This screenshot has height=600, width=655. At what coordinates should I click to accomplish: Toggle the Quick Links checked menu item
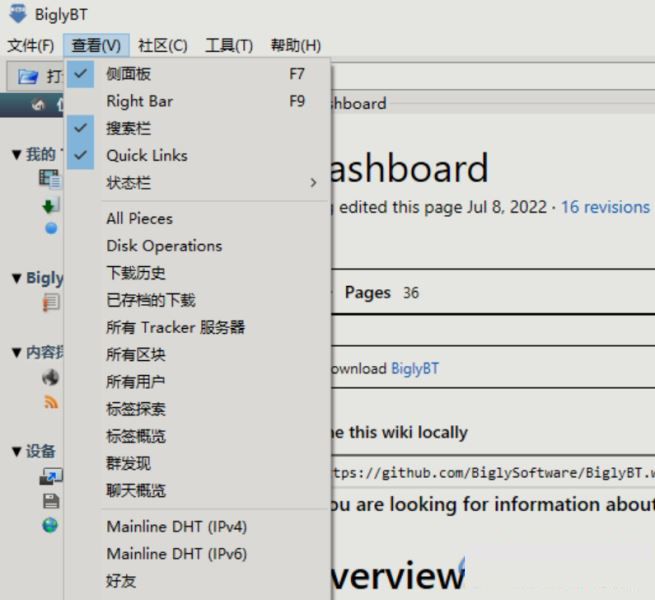pyautogui.click(x=197, y=155)
